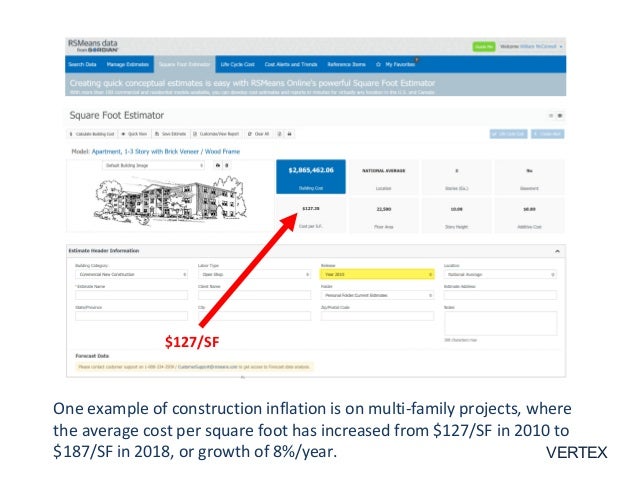Open the Search Data tab

tap(82, 64)
